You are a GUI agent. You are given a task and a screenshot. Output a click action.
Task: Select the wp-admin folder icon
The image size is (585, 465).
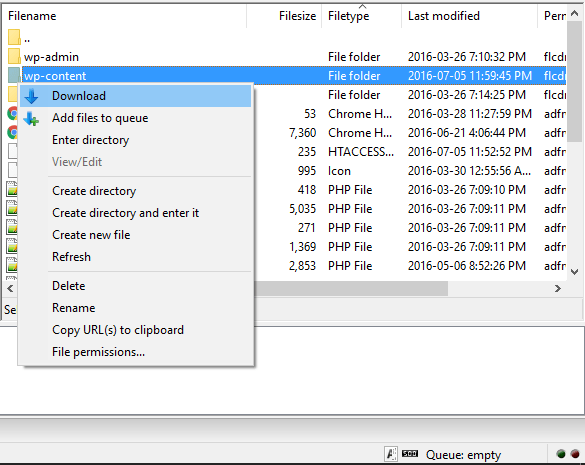tap(14, 56)
